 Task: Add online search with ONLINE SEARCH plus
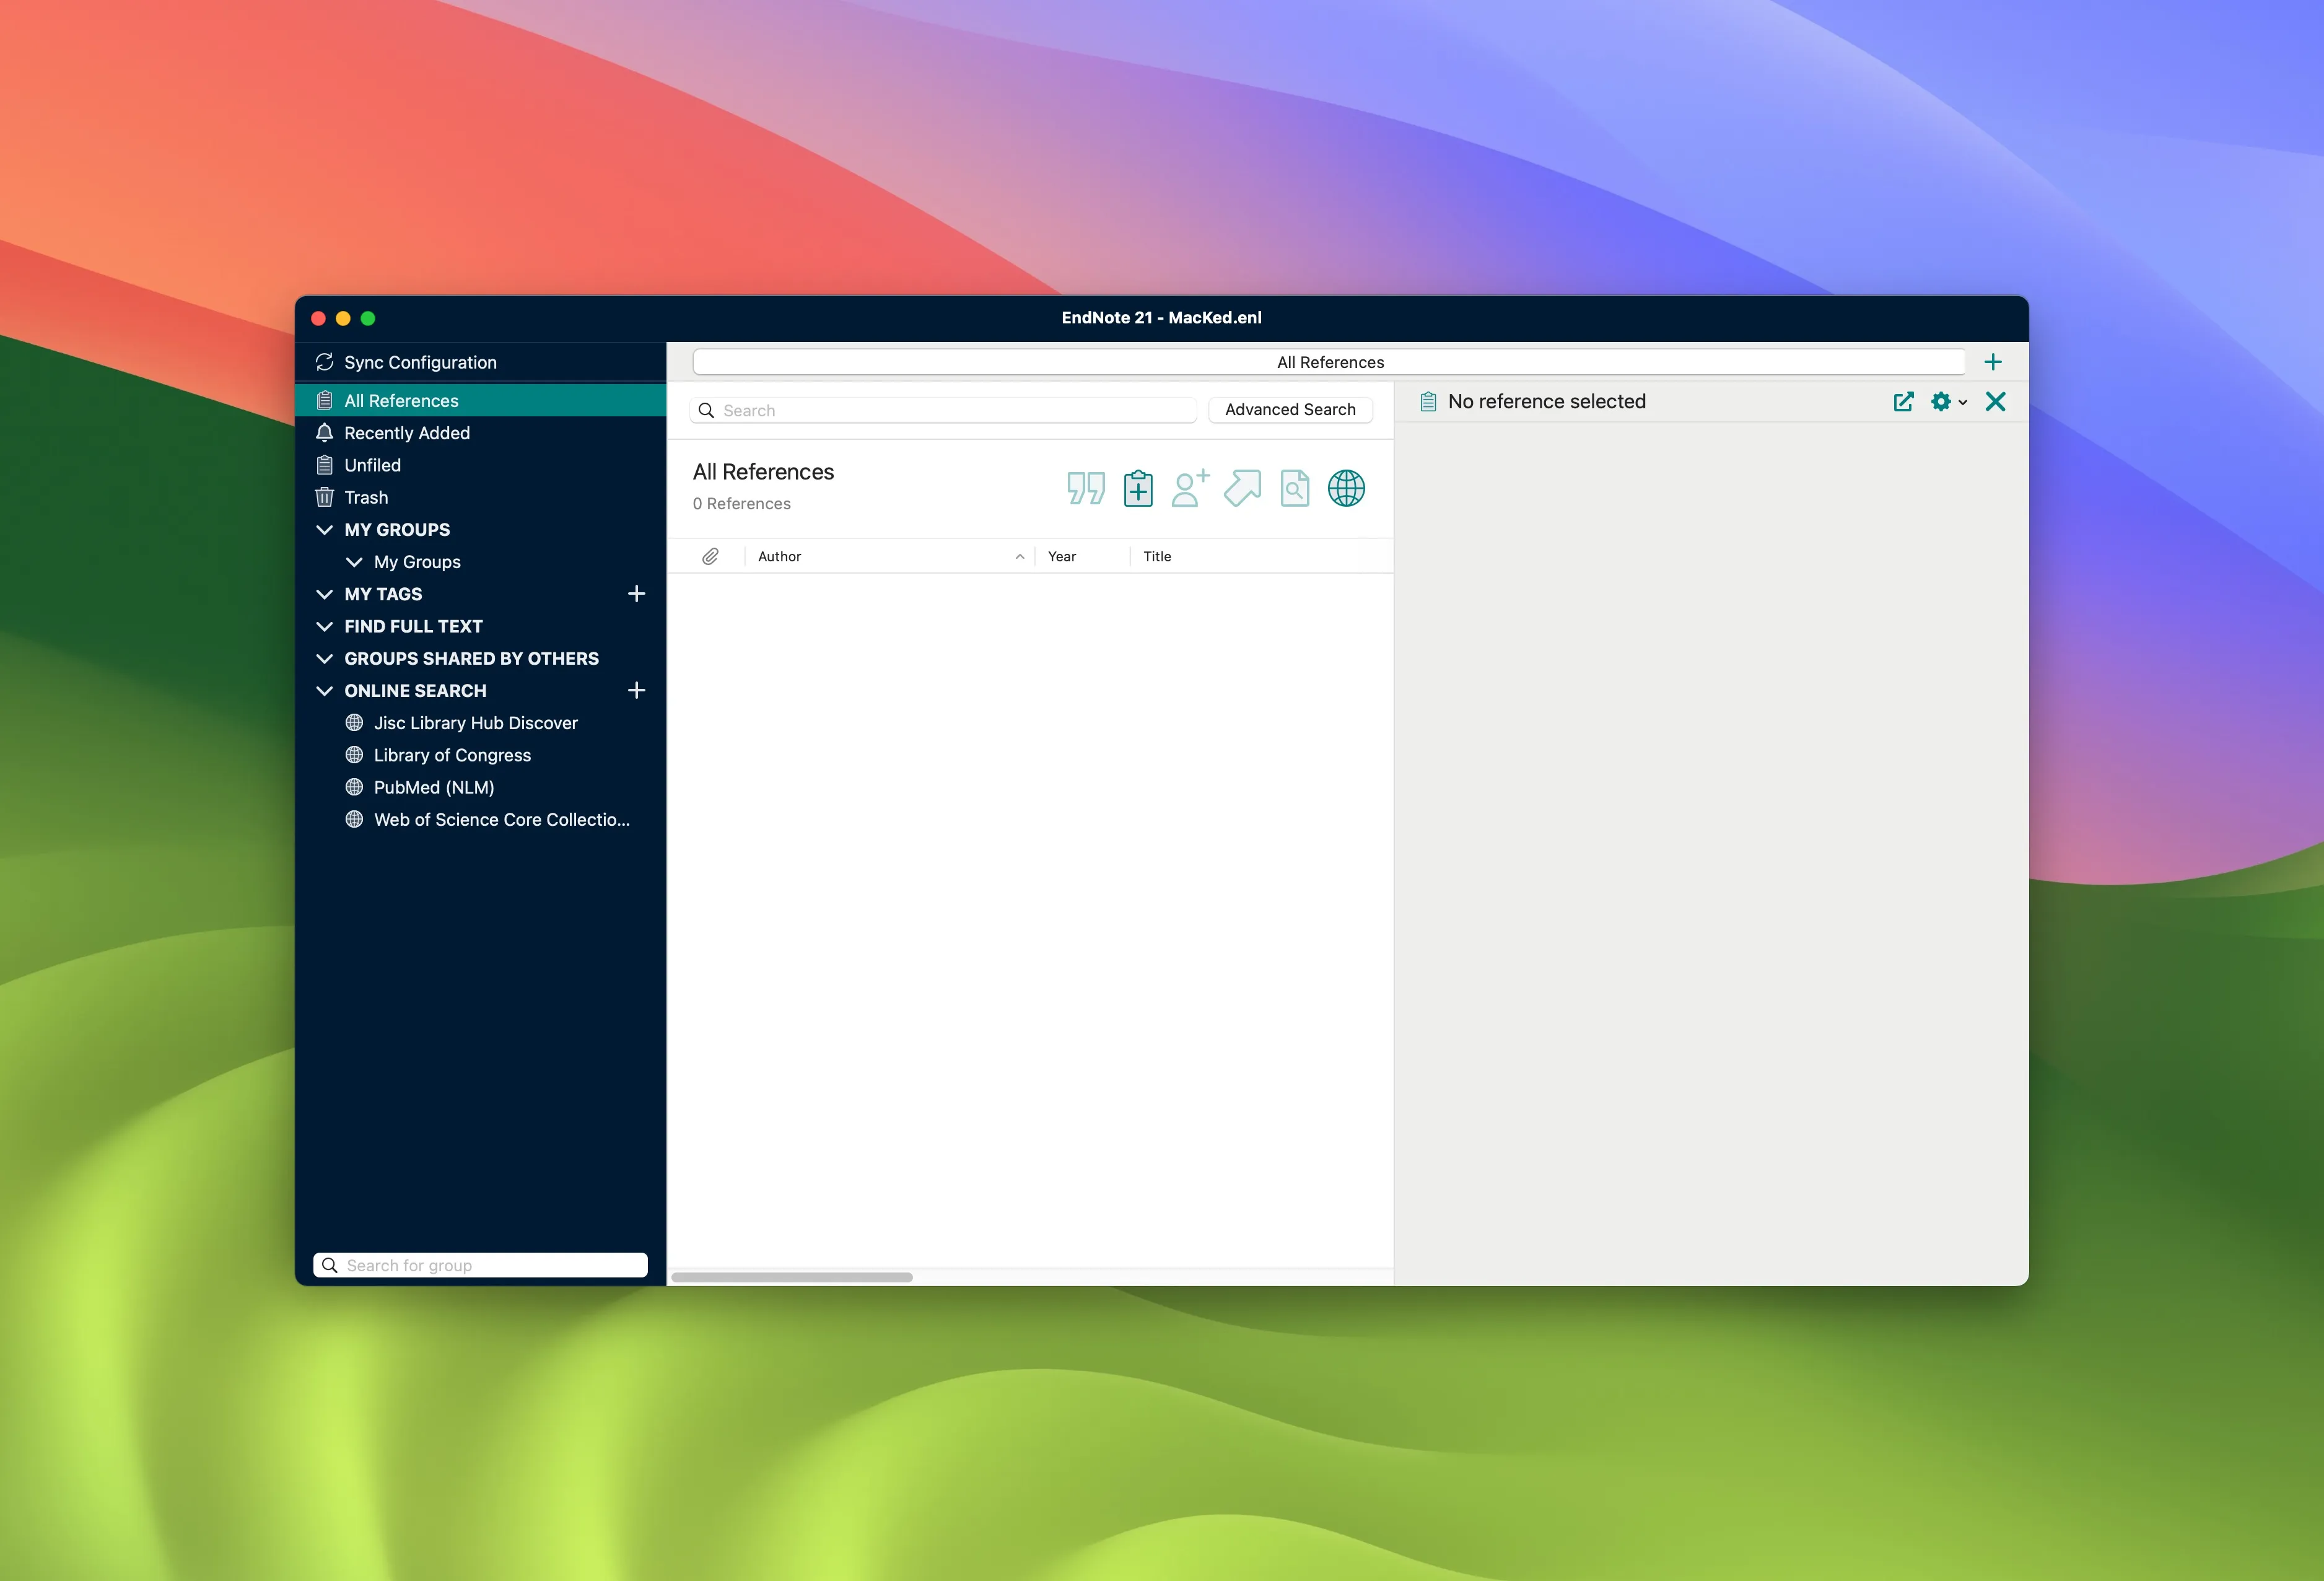[636, 691]
